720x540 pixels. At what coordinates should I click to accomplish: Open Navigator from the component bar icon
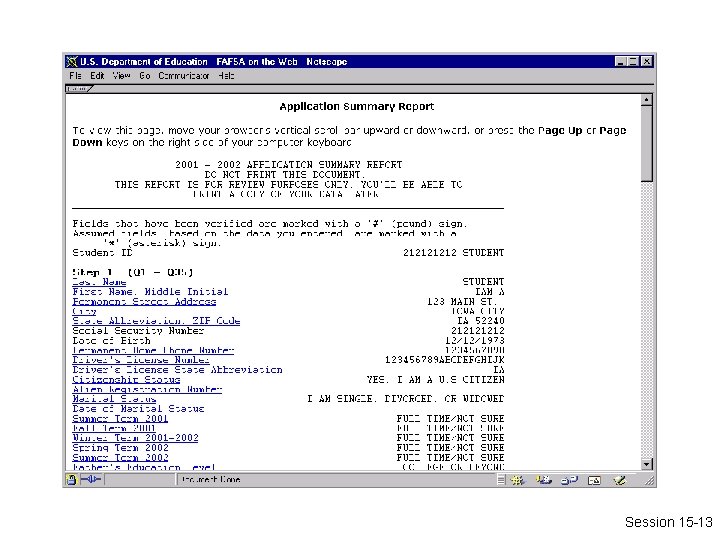(518, 480)
